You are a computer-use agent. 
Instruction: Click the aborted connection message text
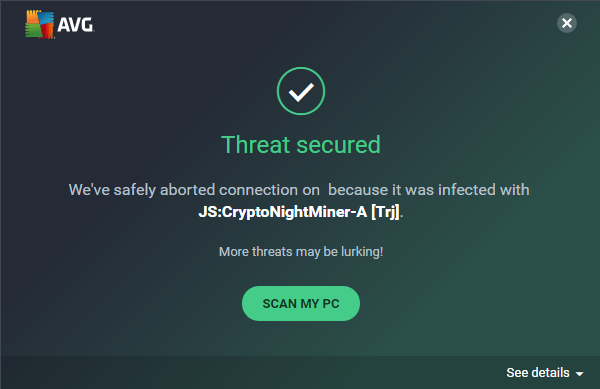[299, 190]
